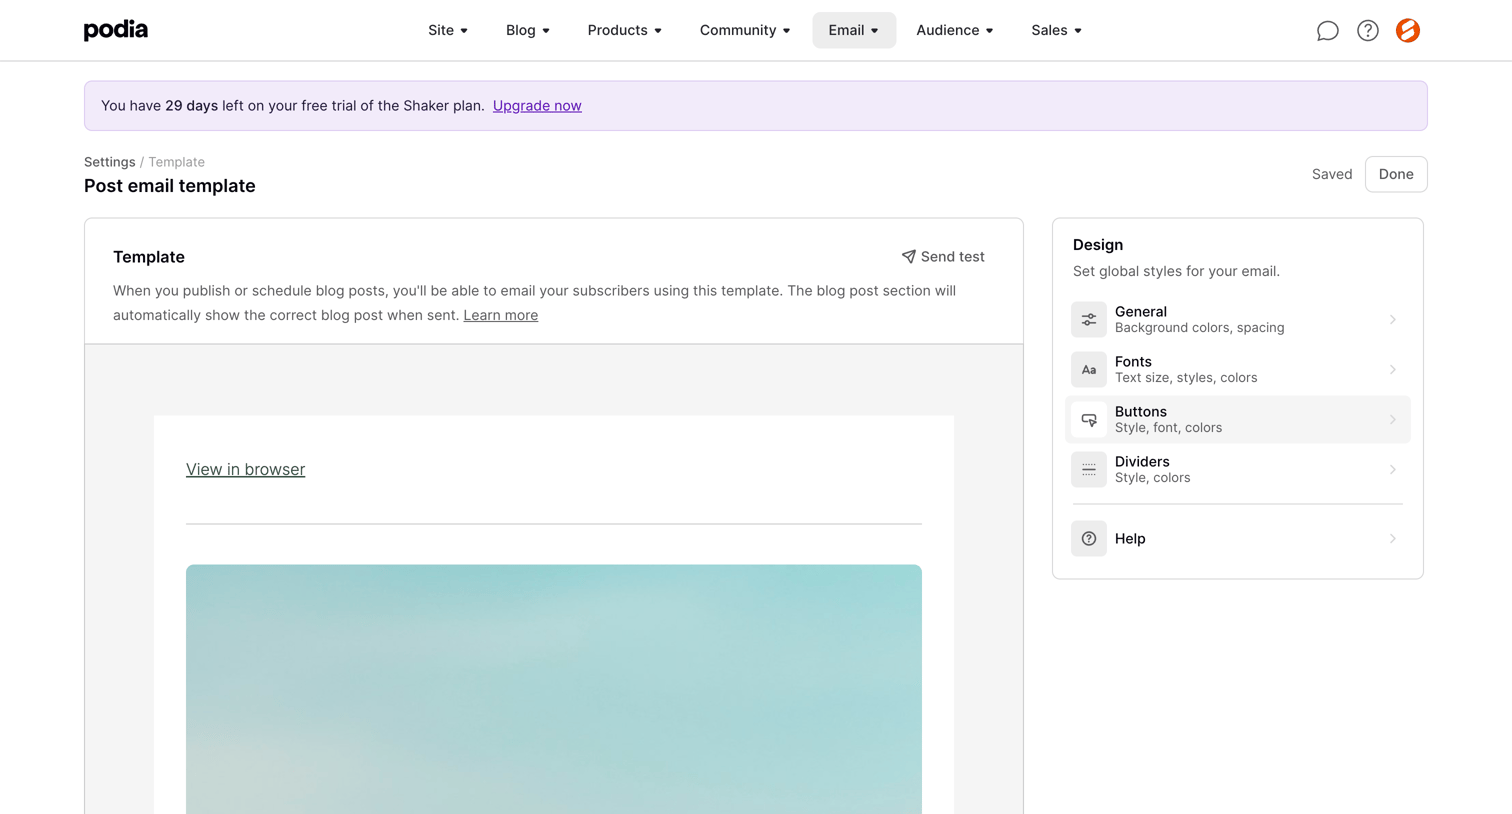Image resolution: width=1512 pixels, height=814 pixels.
Task: Go to Settings breadcrumb
Action: coord(110,162)
